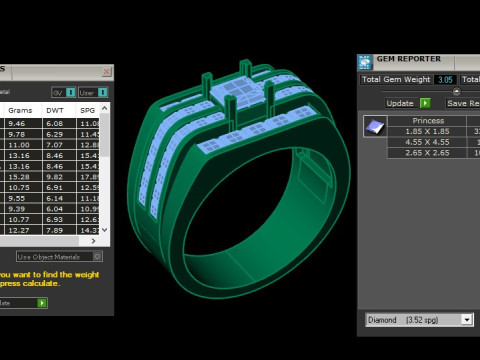This screenshot has width=480, height=360.
Task: Enable Use Object Materials option
Action: tap(59, 257)
